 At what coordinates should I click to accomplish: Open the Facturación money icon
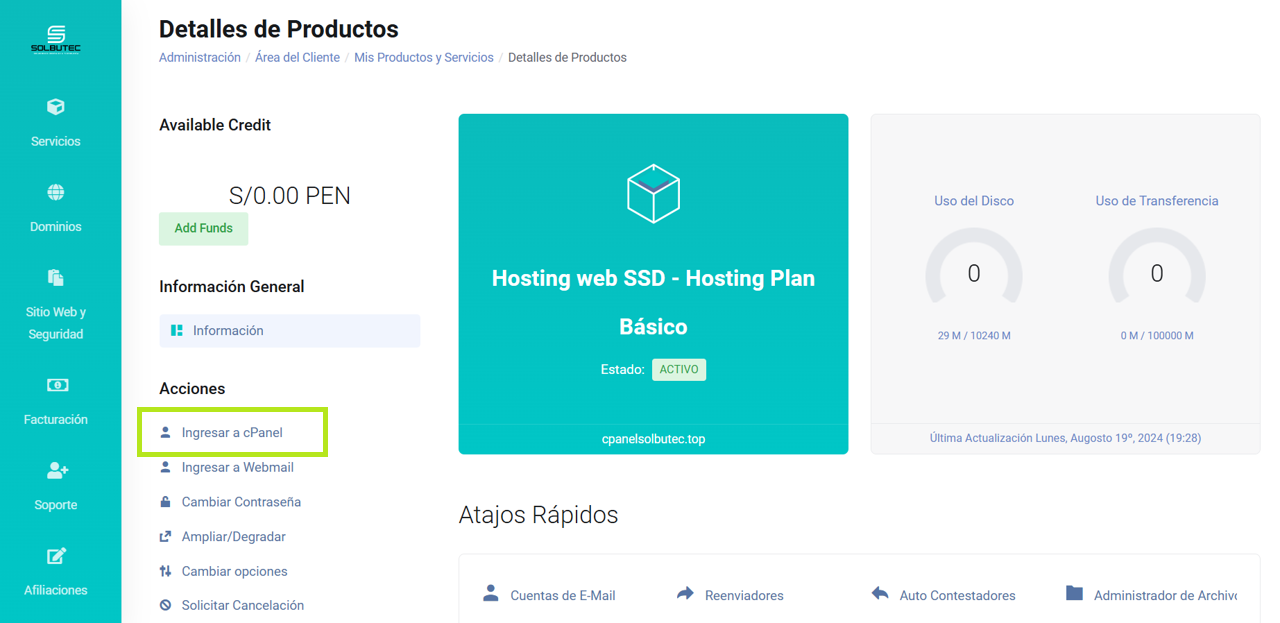click(x=56, y=385)
